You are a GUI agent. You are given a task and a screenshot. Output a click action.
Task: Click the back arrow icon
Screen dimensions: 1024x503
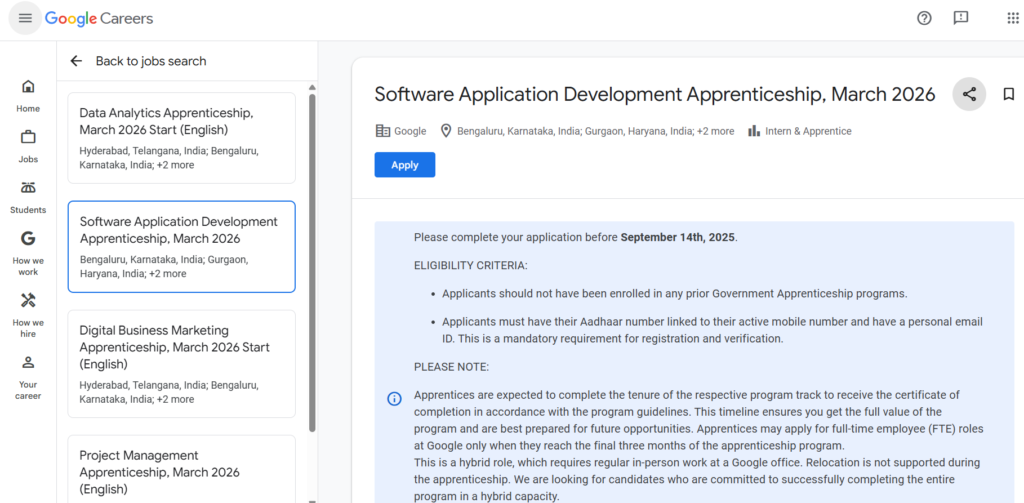[76, 61]
